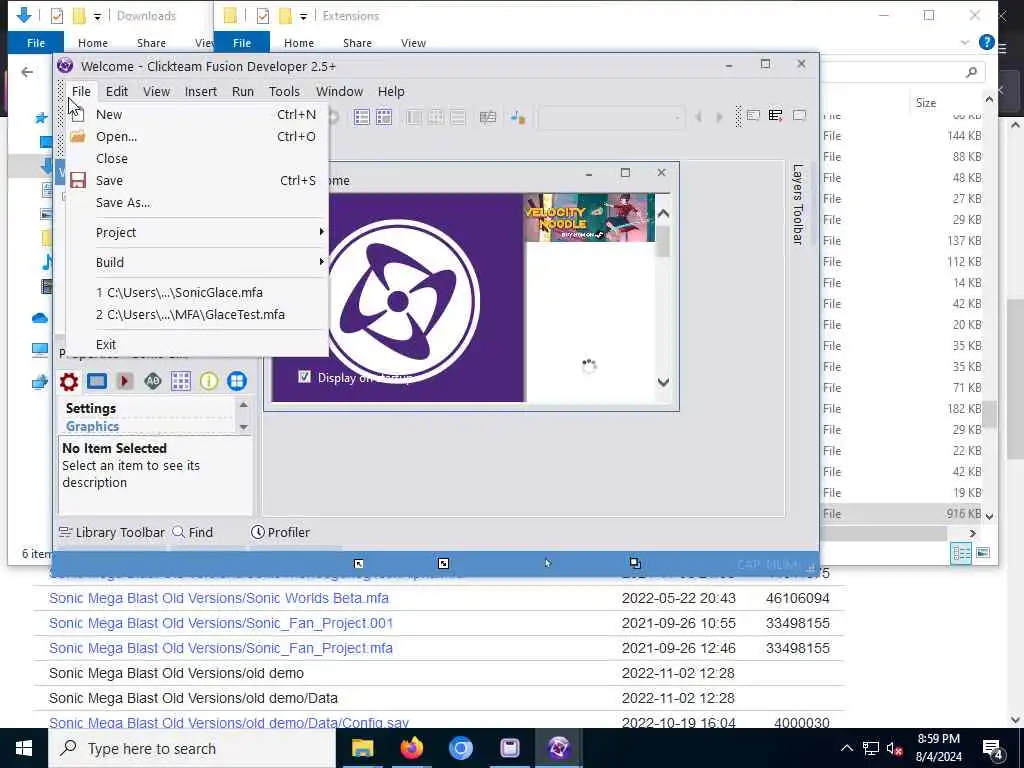Click the save disk icon beside Save
1024x768 pixels.
pos(78,180)
